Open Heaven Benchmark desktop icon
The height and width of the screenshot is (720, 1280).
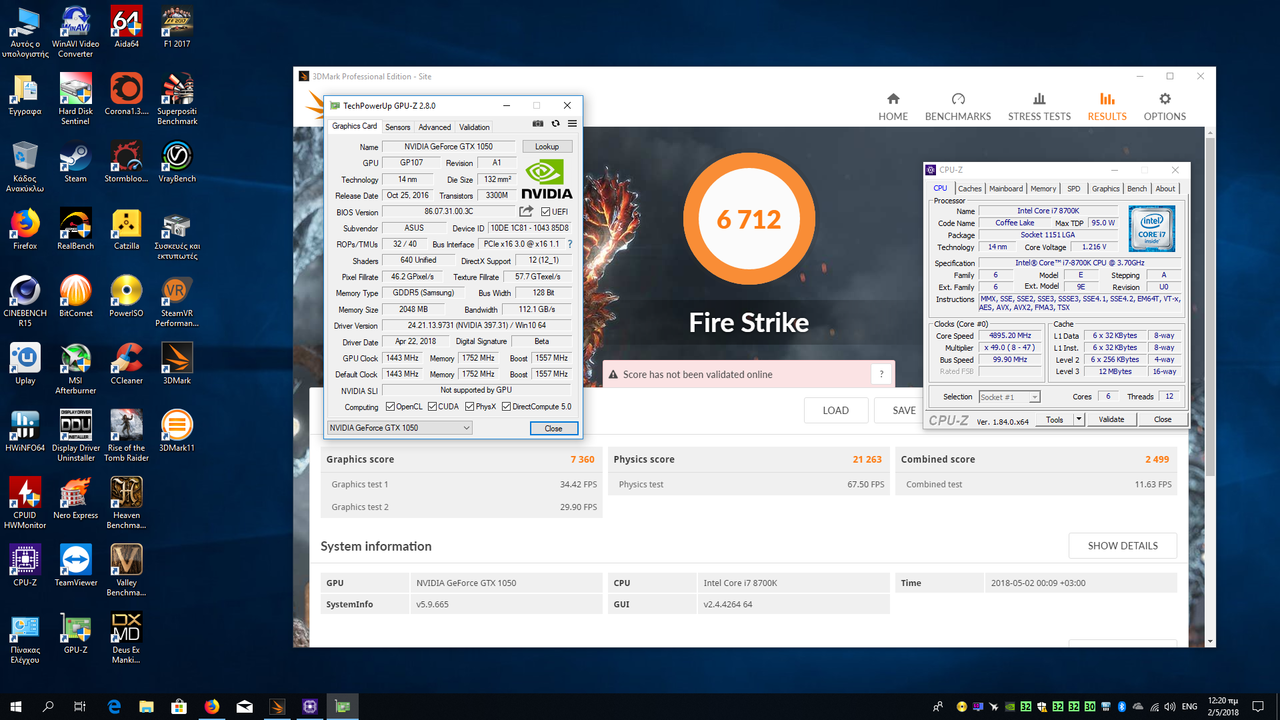click(126, 503)
